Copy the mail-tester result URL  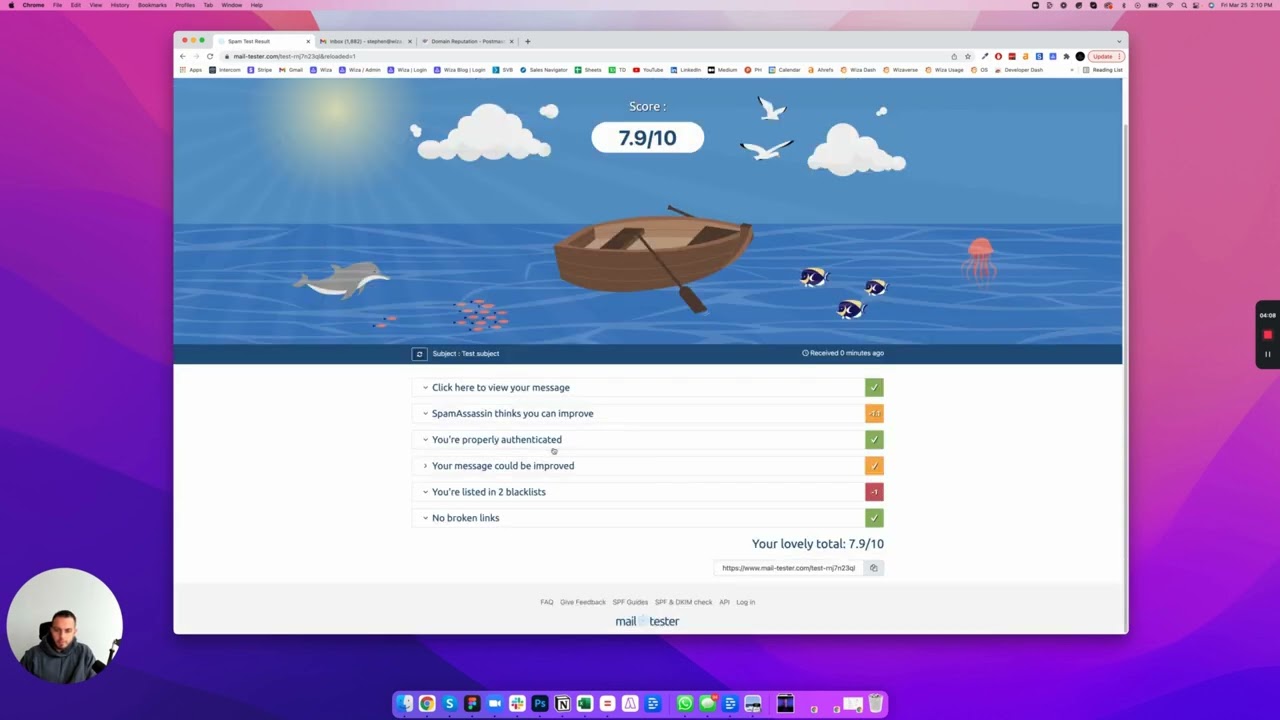873,568
